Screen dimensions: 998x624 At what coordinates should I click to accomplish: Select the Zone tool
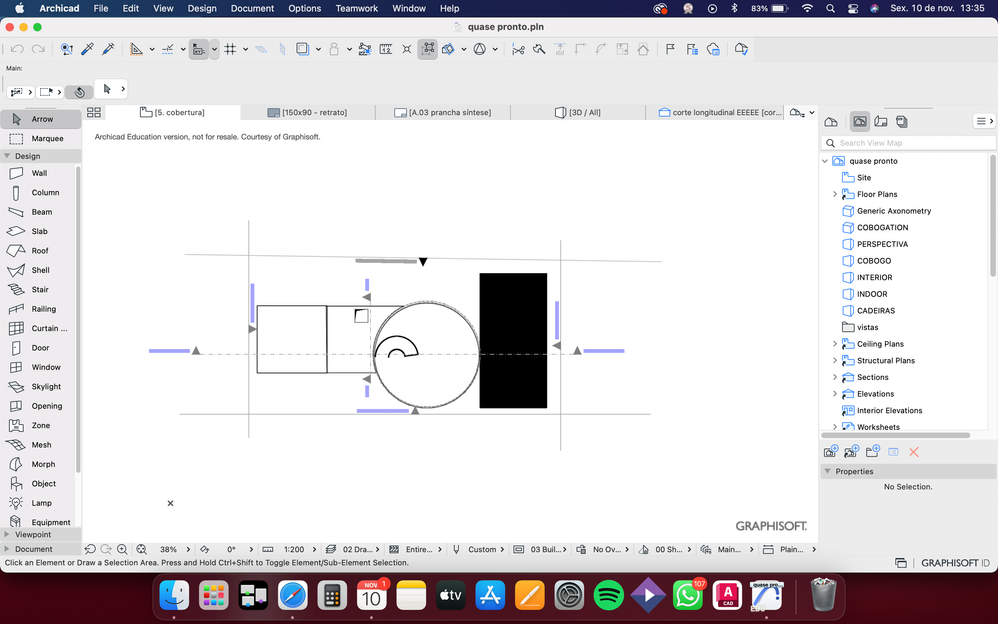point(41,425)
